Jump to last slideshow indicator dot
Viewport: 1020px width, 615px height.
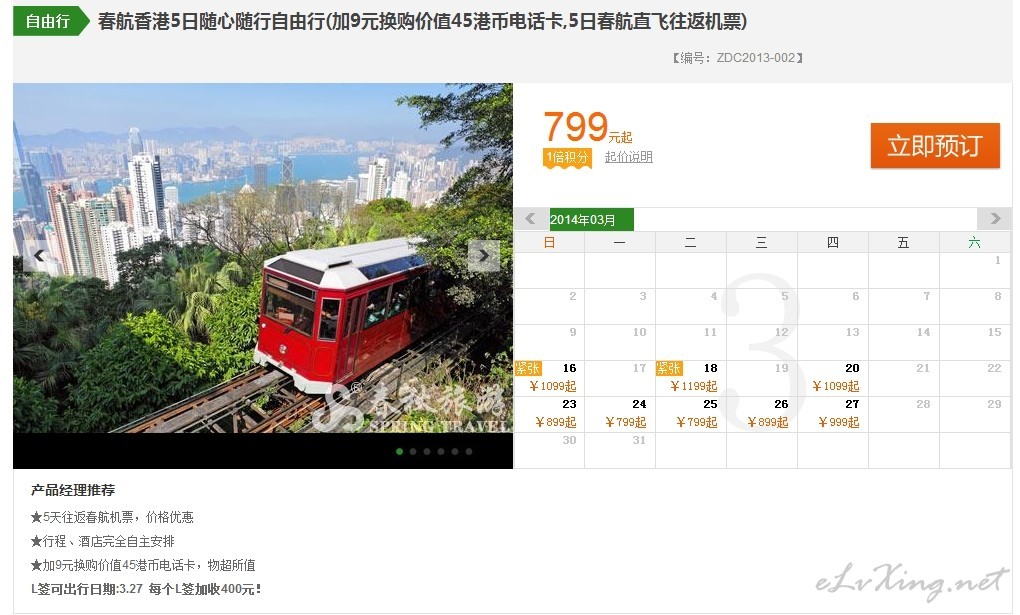click(469, 452)
